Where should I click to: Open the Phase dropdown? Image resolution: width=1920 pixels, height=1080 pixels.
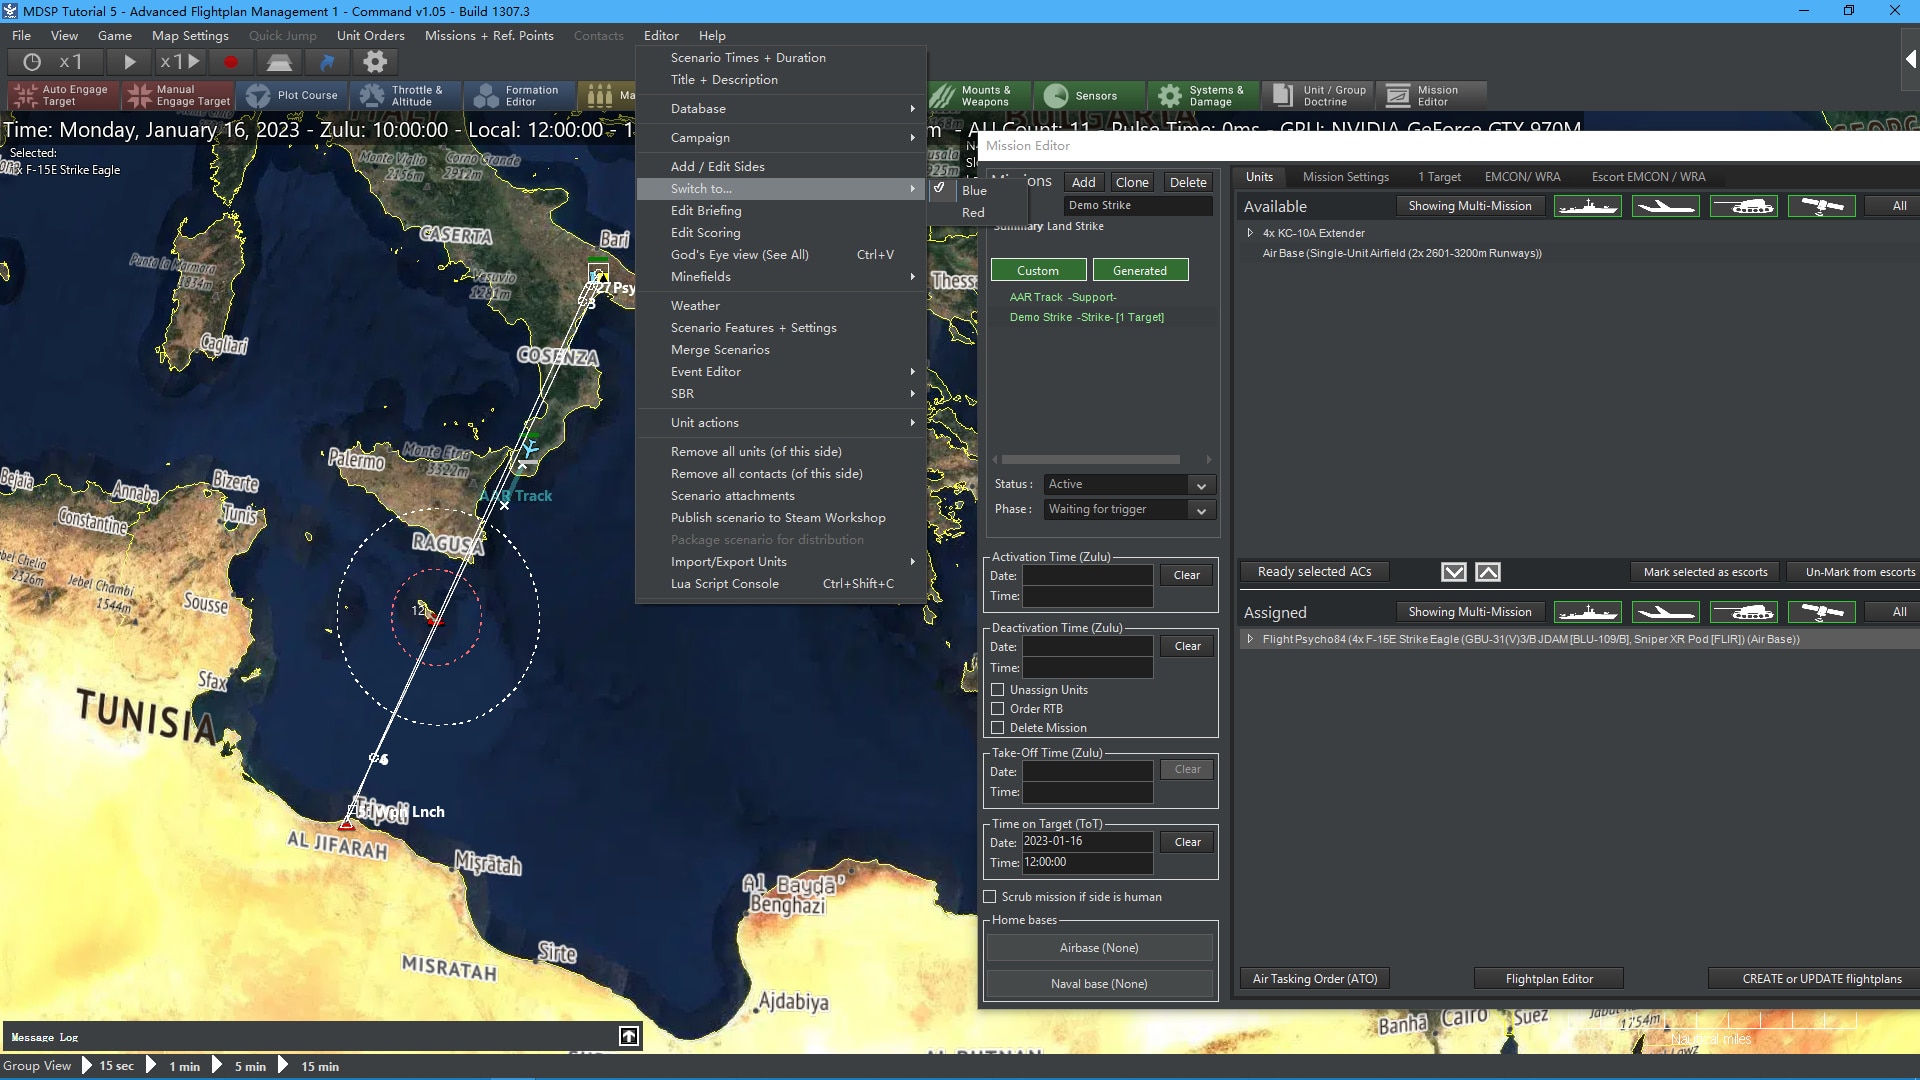point(1129,509)
